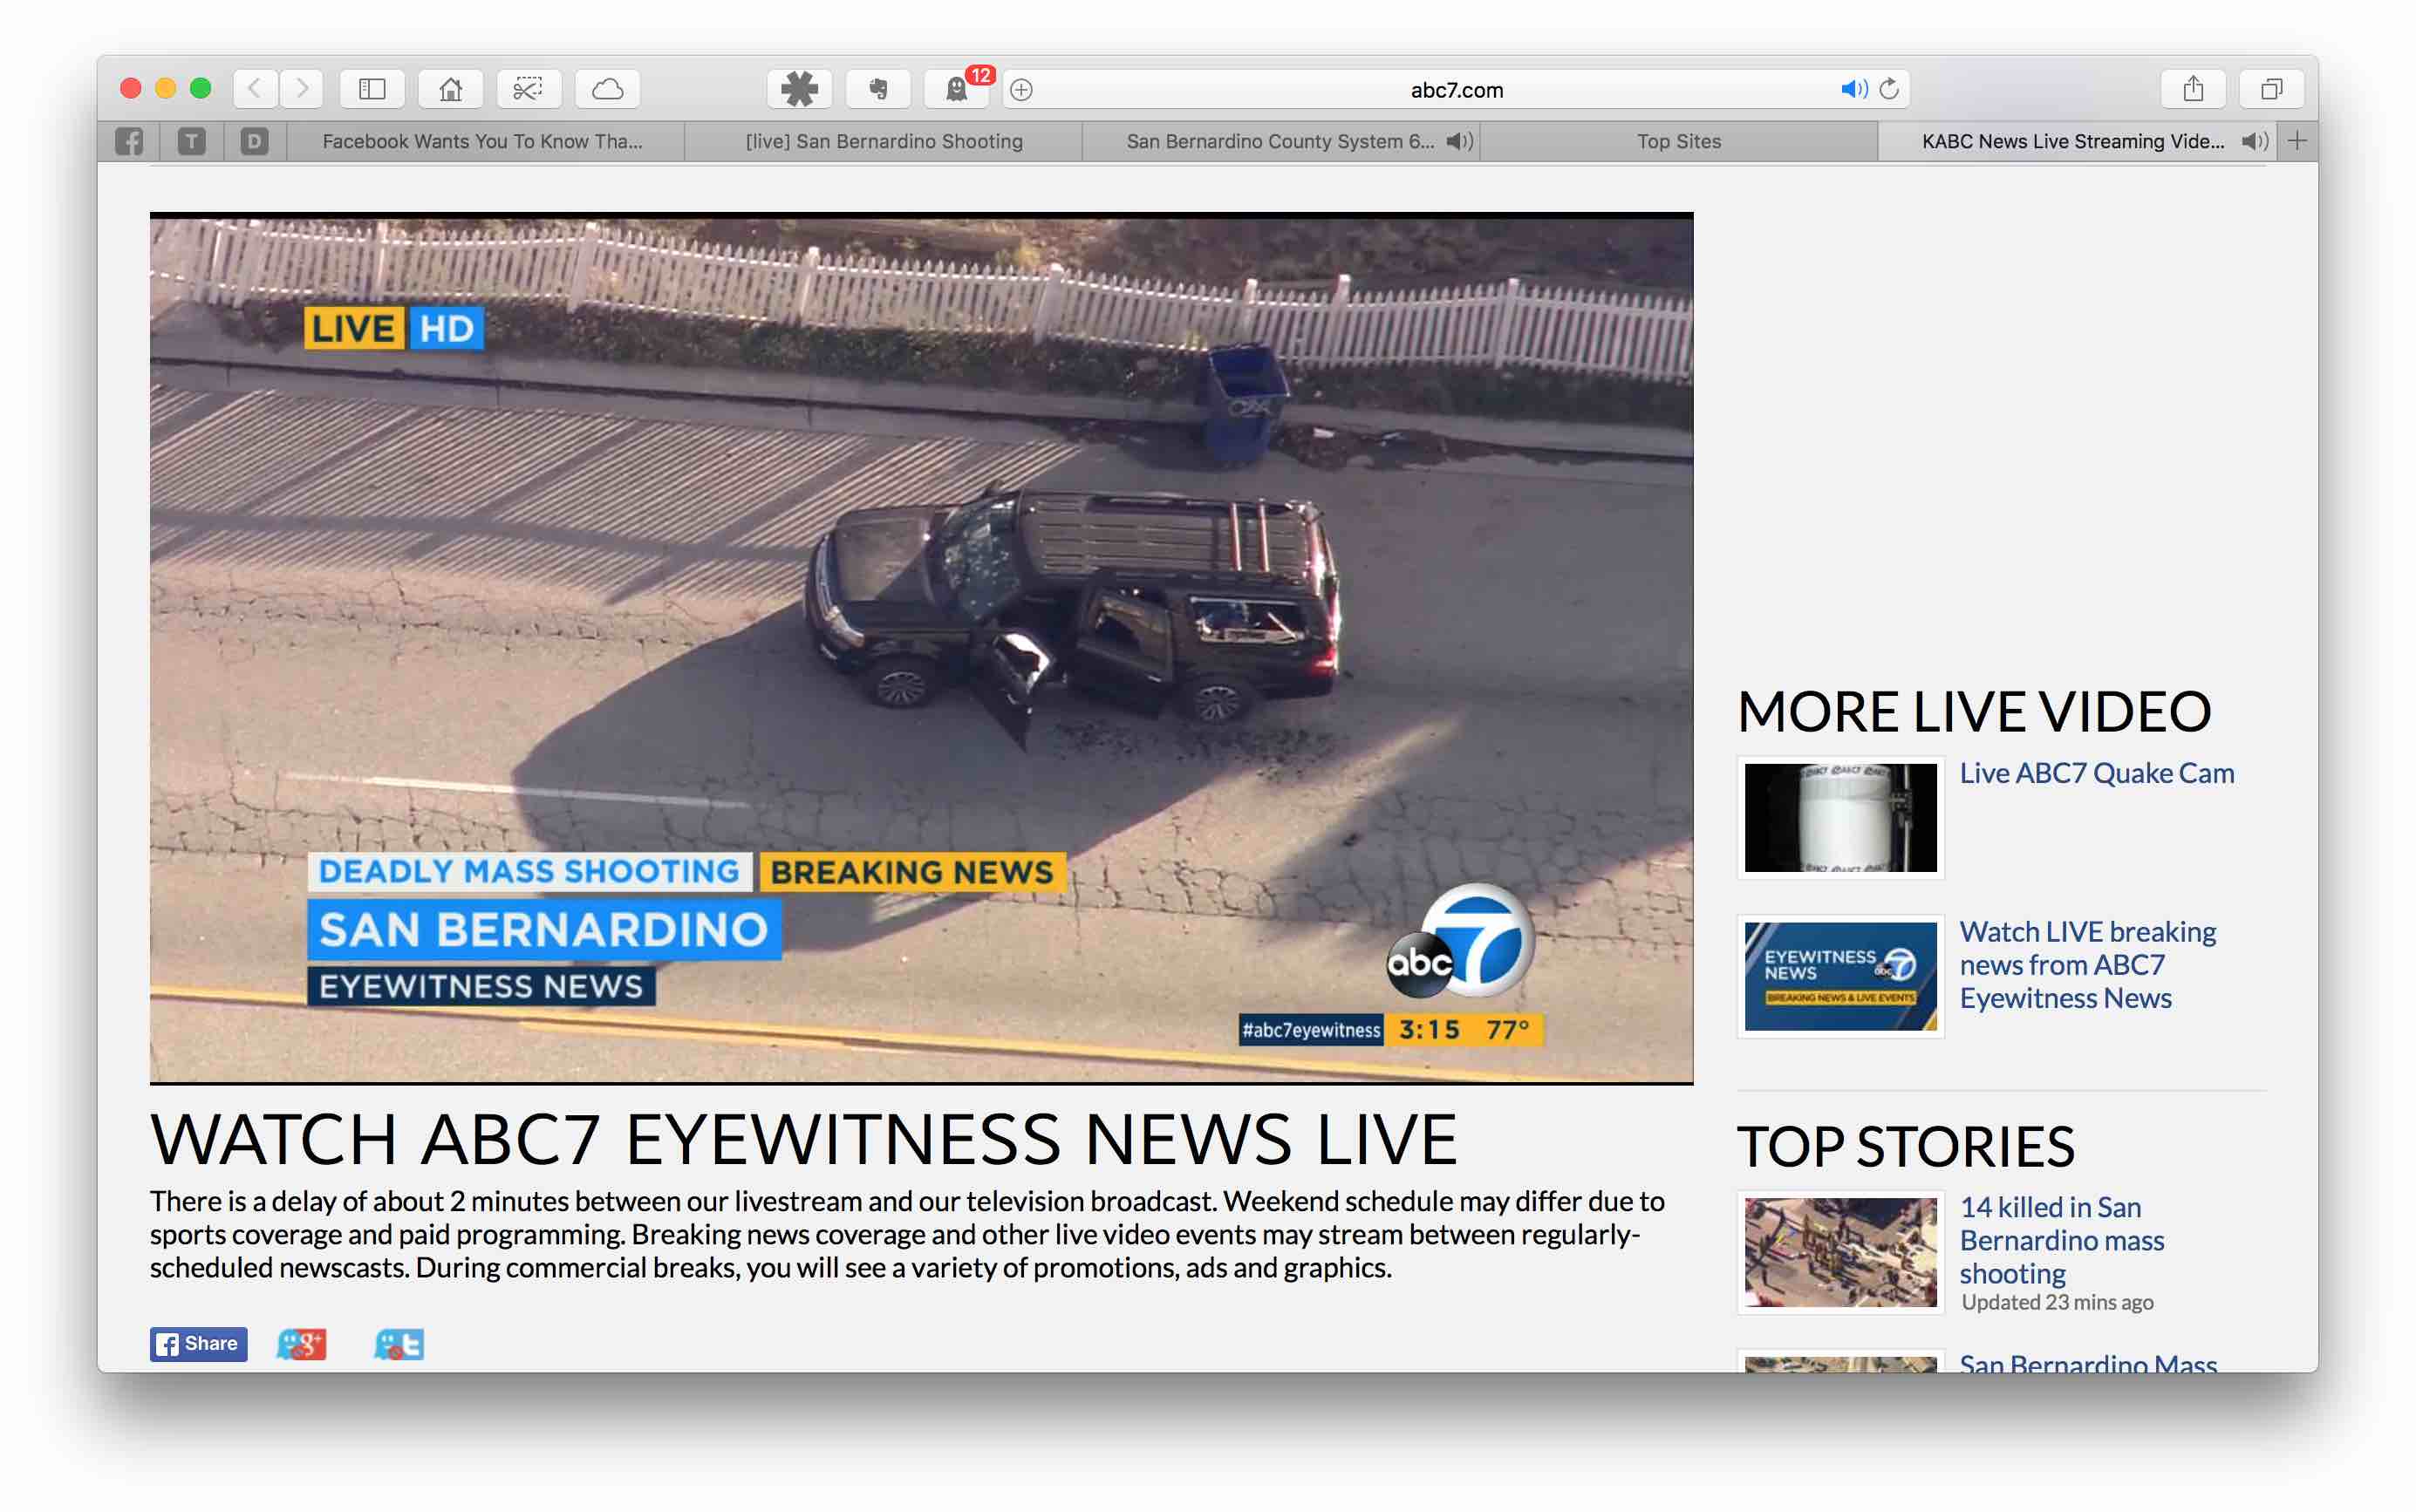Click the Evernote web clipper icon

coord(878,89)
